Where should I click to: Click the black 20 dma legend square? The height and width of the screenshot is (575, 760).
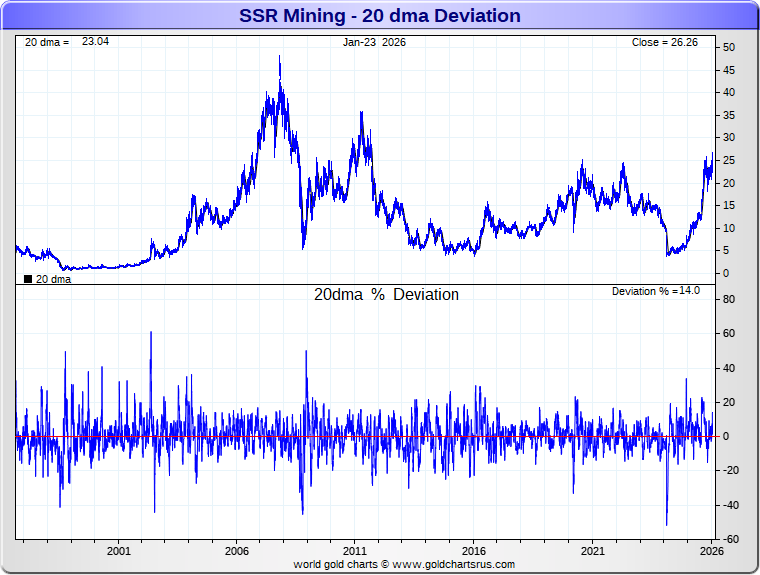tap(28, 279)
